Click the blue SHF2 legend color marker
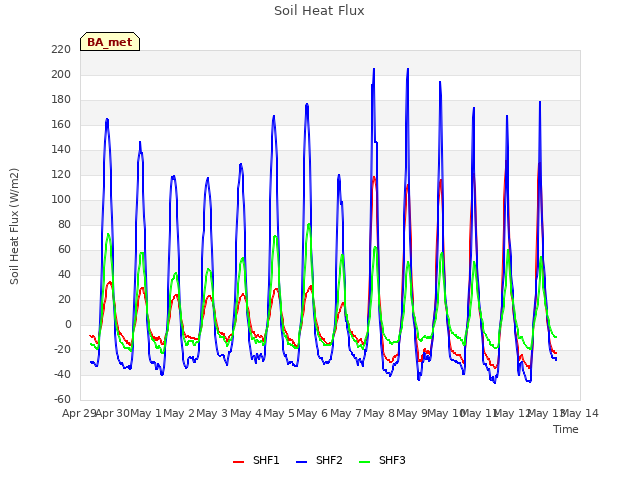The image size is (640, 480). 301,462
